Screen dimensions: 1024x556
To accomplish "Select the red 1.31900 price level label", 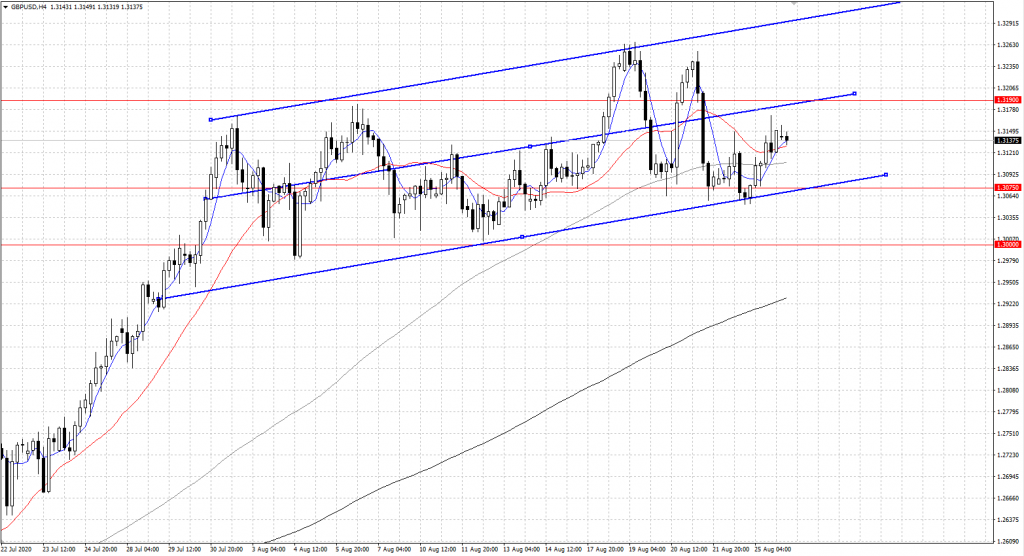I will pos(1007,100).
